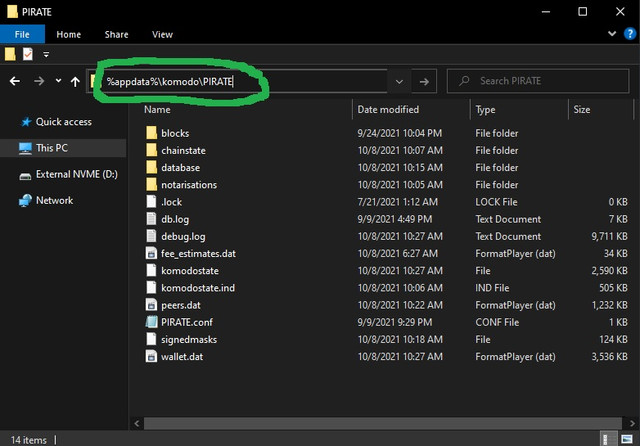Click the 7/21/2021 1:12 AM date cell
Image resolution: width=640 pixels, height=446 pixels.
[398, 202]
